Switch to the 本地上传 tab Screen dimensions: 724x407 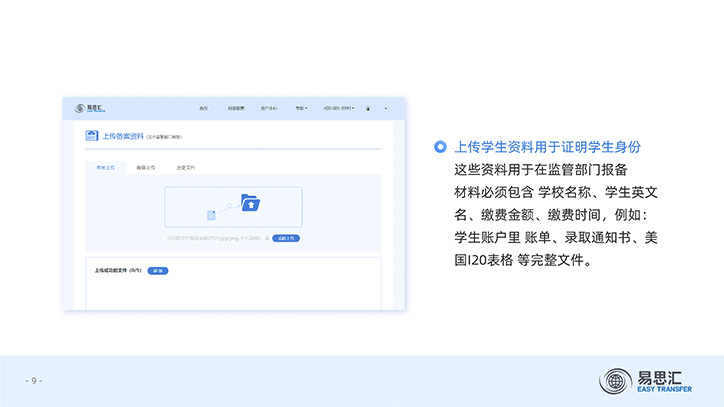(x=105, y=167)
